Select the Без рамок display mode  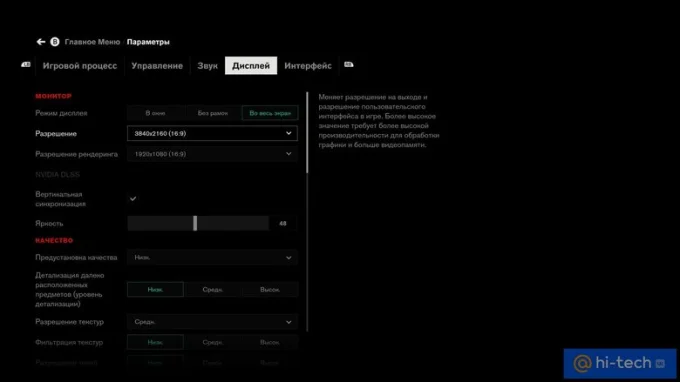click(x=212, y=113)
